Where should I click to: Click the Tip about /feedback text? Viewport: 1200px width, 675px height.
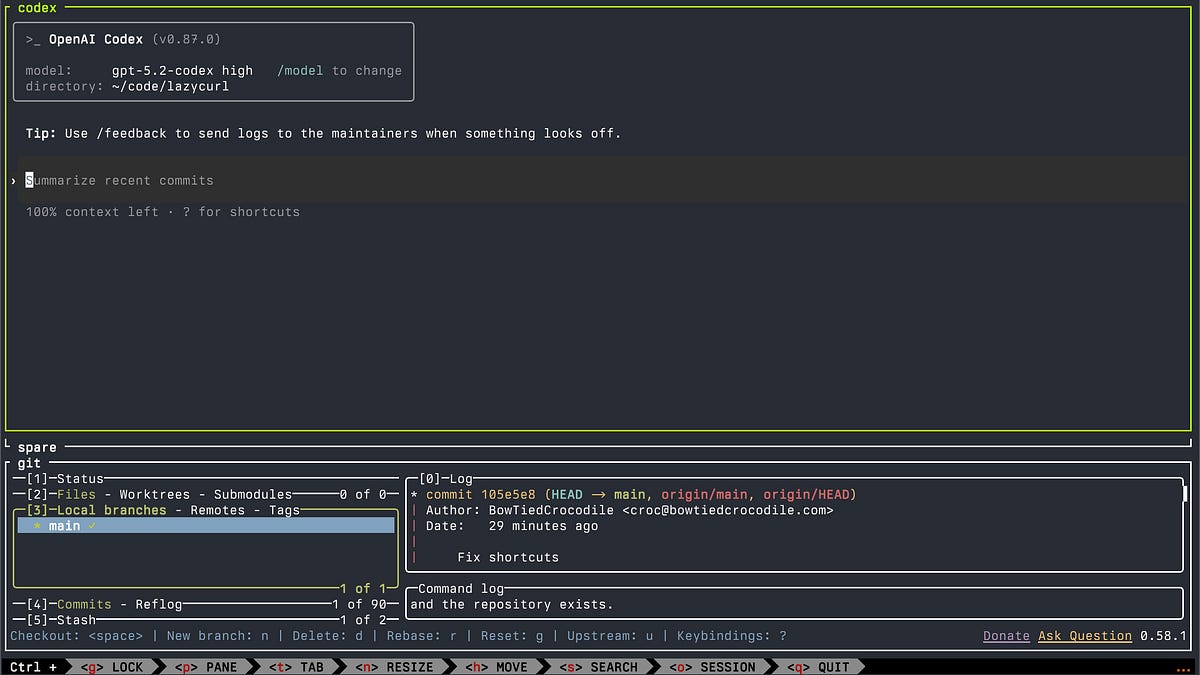click(x=323, y=133)
